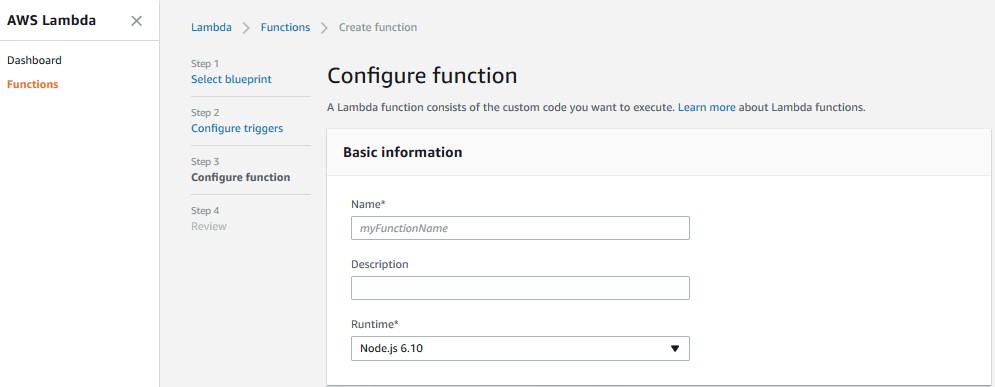This screenshot has height=387, width=995.
Task: Go back to Step 2 Configure triggers
Action: click(x=237, y=128)
